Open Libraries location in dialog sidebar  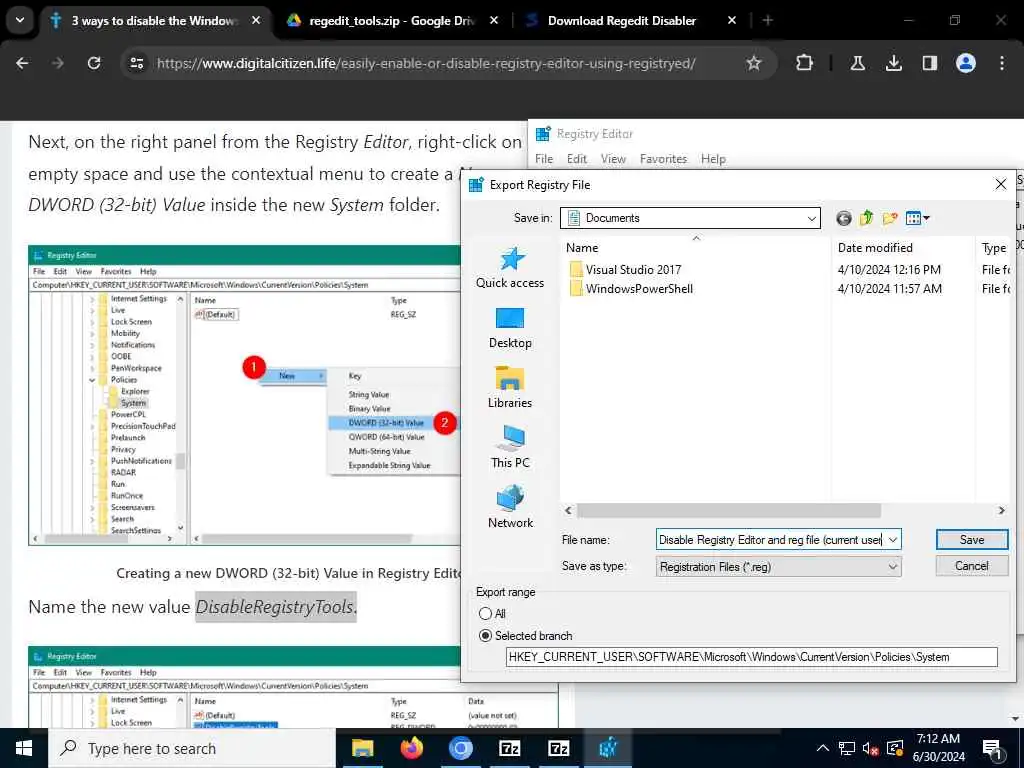[510, 388]
